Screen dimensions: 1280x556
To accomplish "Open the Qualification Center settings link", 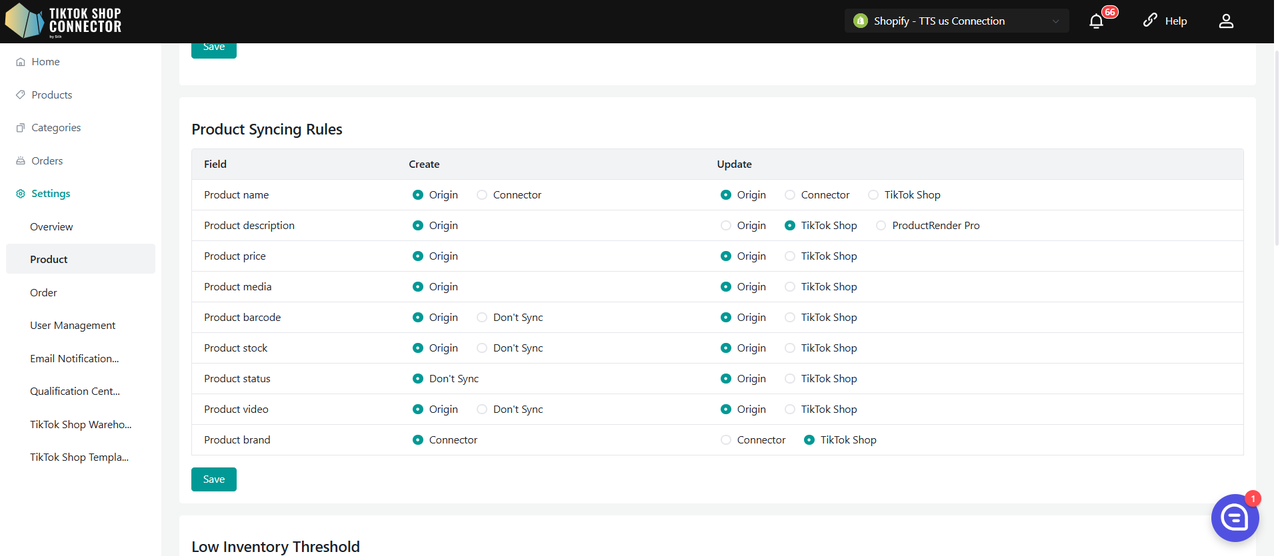I will tap(74, 392).
